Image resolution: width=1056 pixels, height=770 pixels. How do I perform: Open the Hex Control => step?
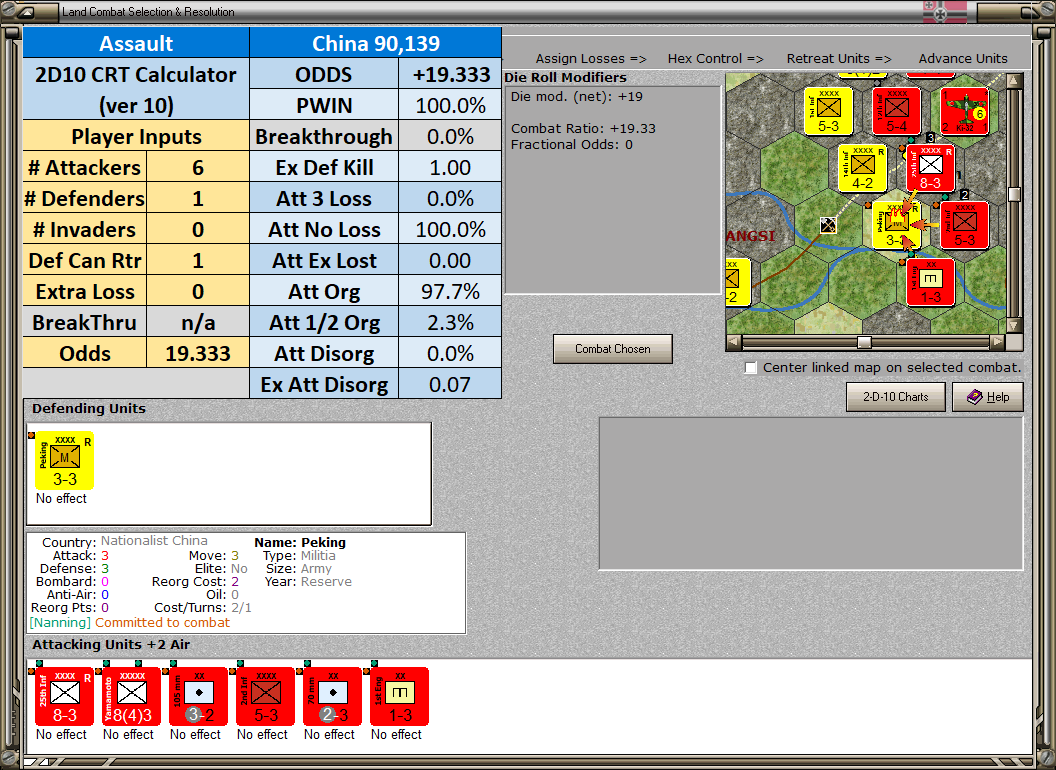click(715, 59)
